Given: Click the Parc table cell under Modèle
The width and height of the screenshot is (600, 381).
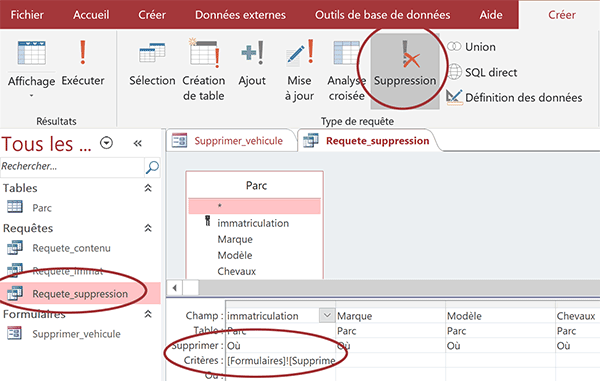Looking at the screenshot, I should (501, 331).
